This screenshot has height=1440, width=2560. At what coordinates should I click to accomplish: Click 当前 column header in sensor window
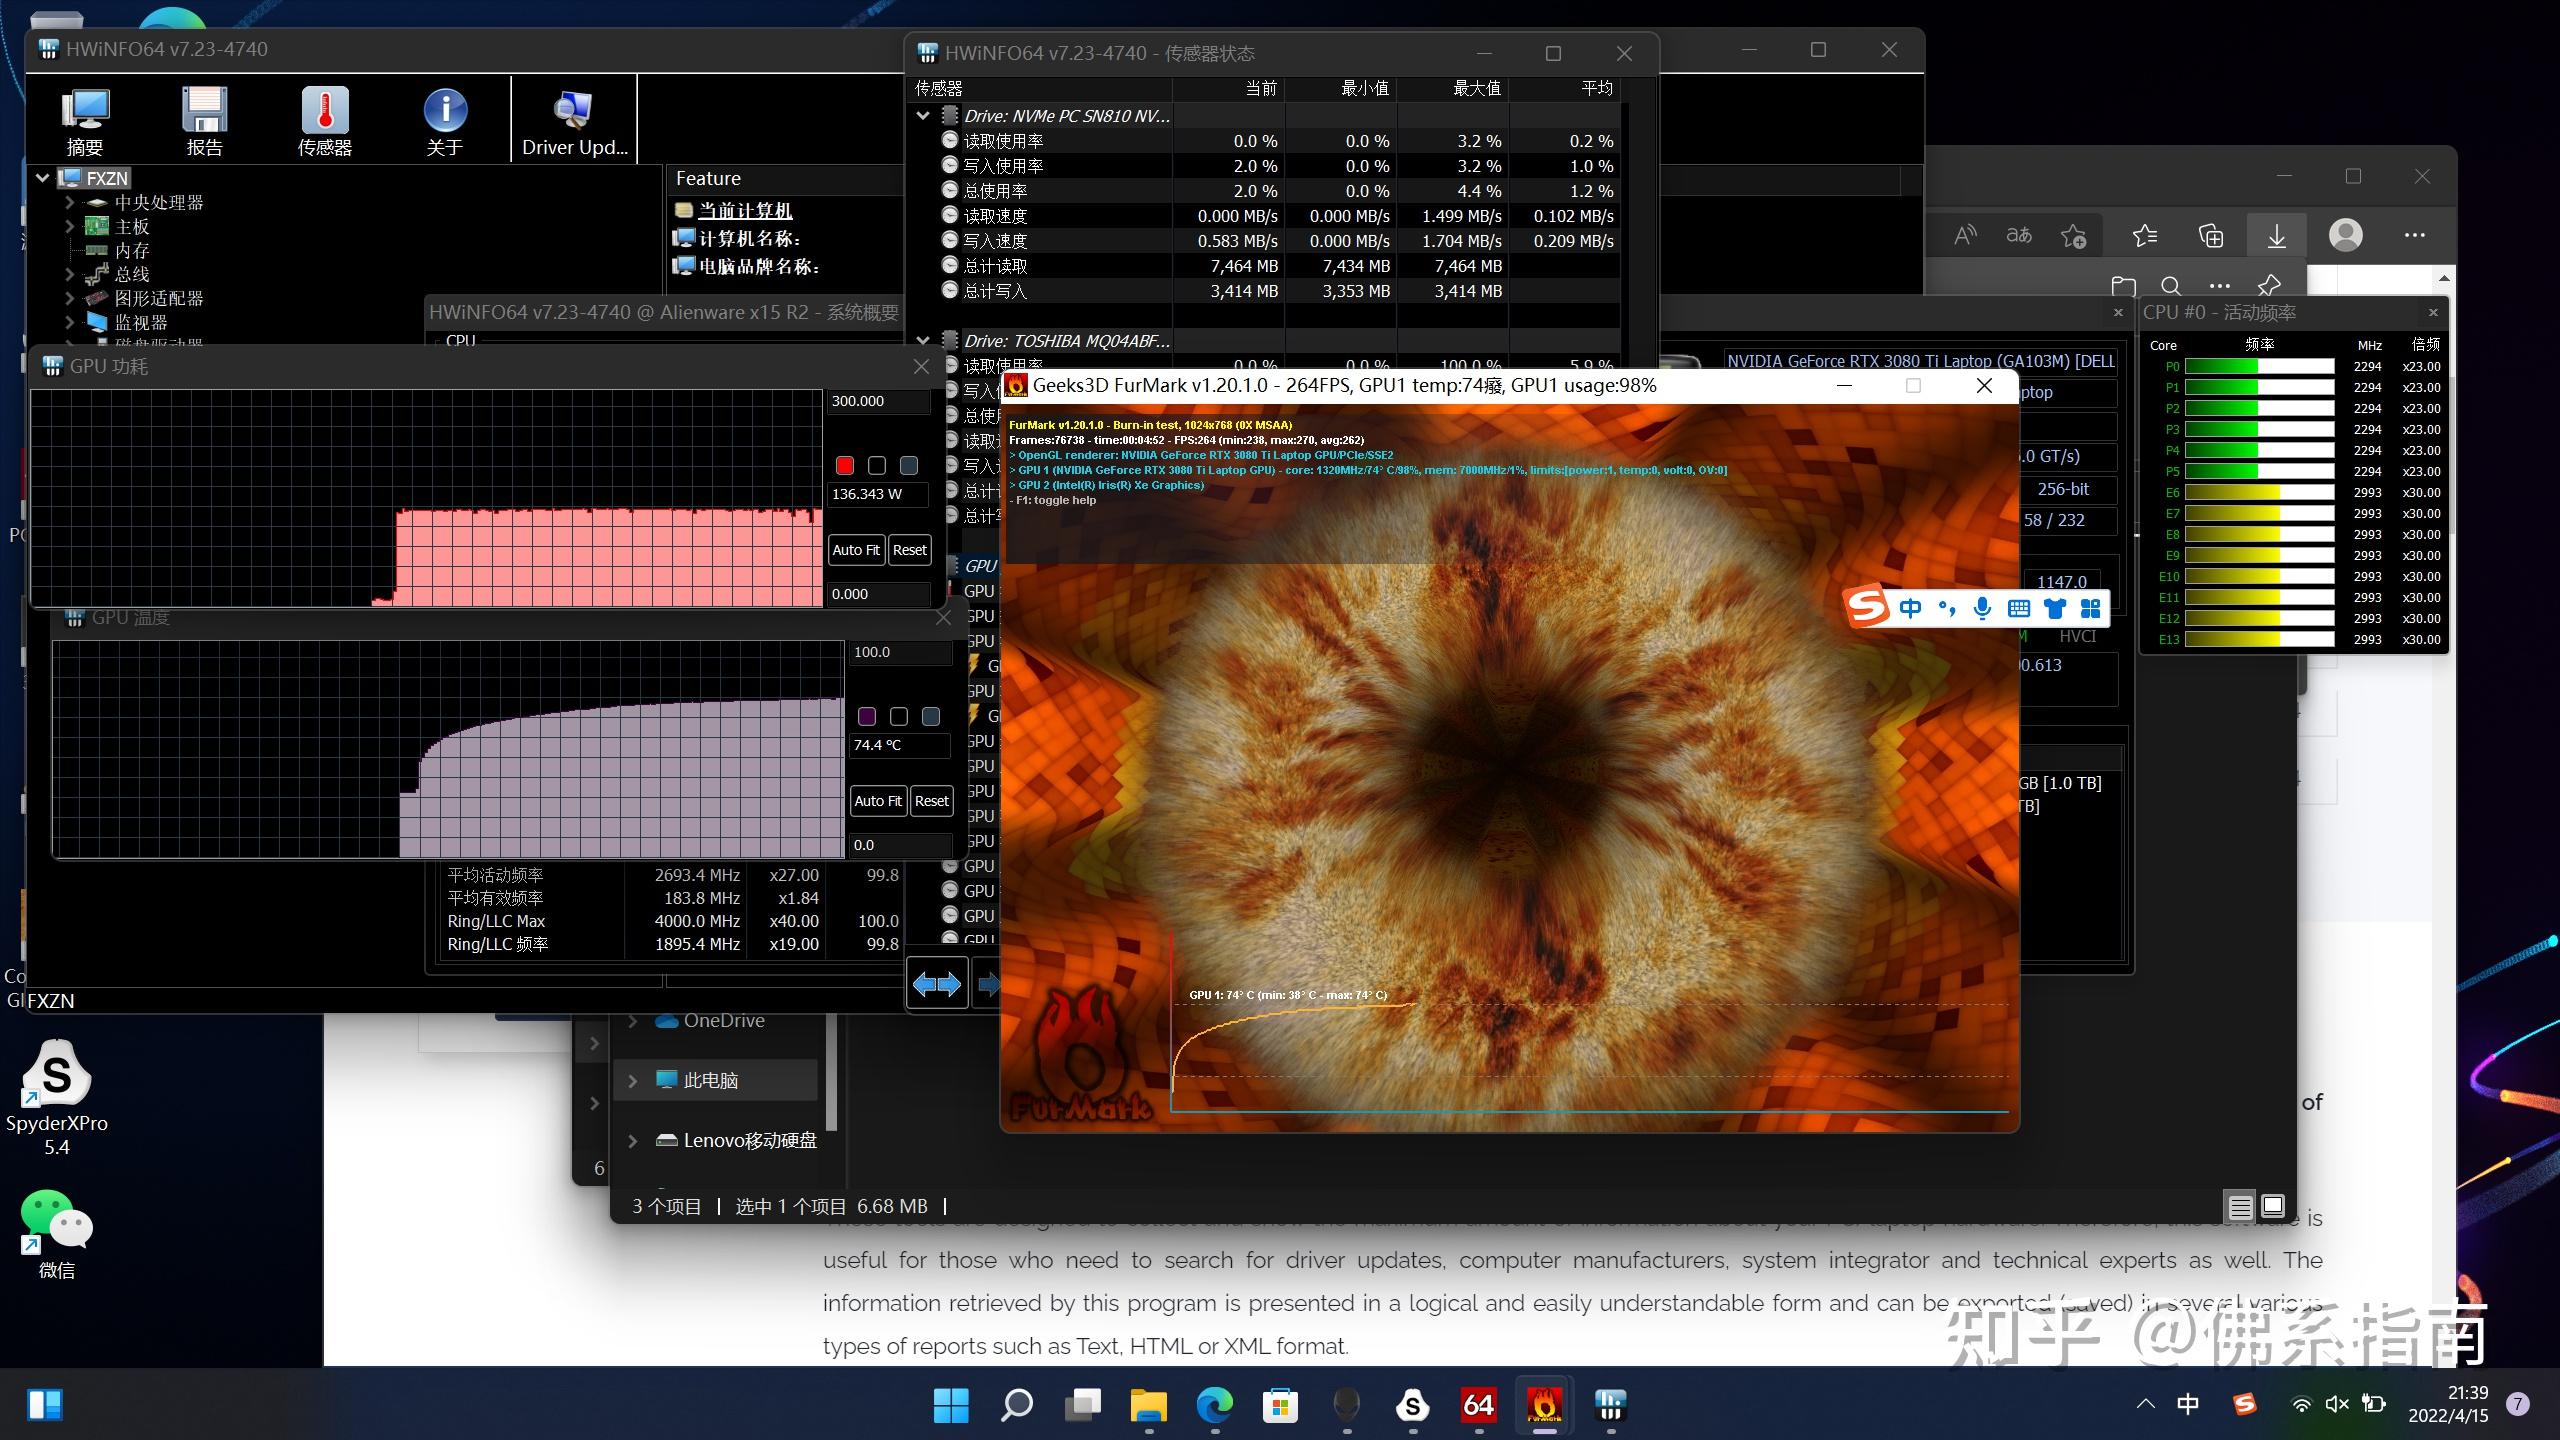click(x=1228, y=88)
